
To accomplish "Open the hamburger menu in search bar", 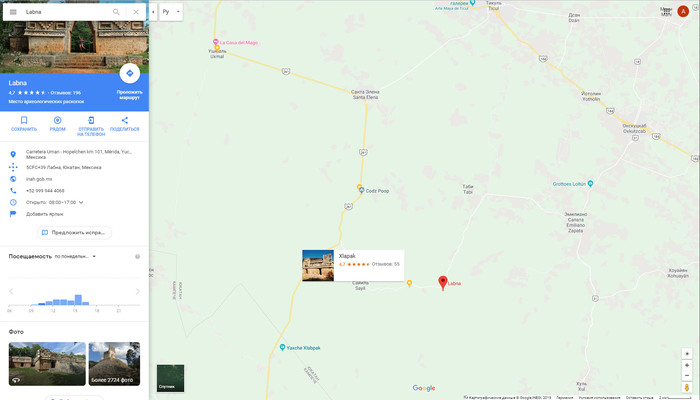I will pos(13,12).
